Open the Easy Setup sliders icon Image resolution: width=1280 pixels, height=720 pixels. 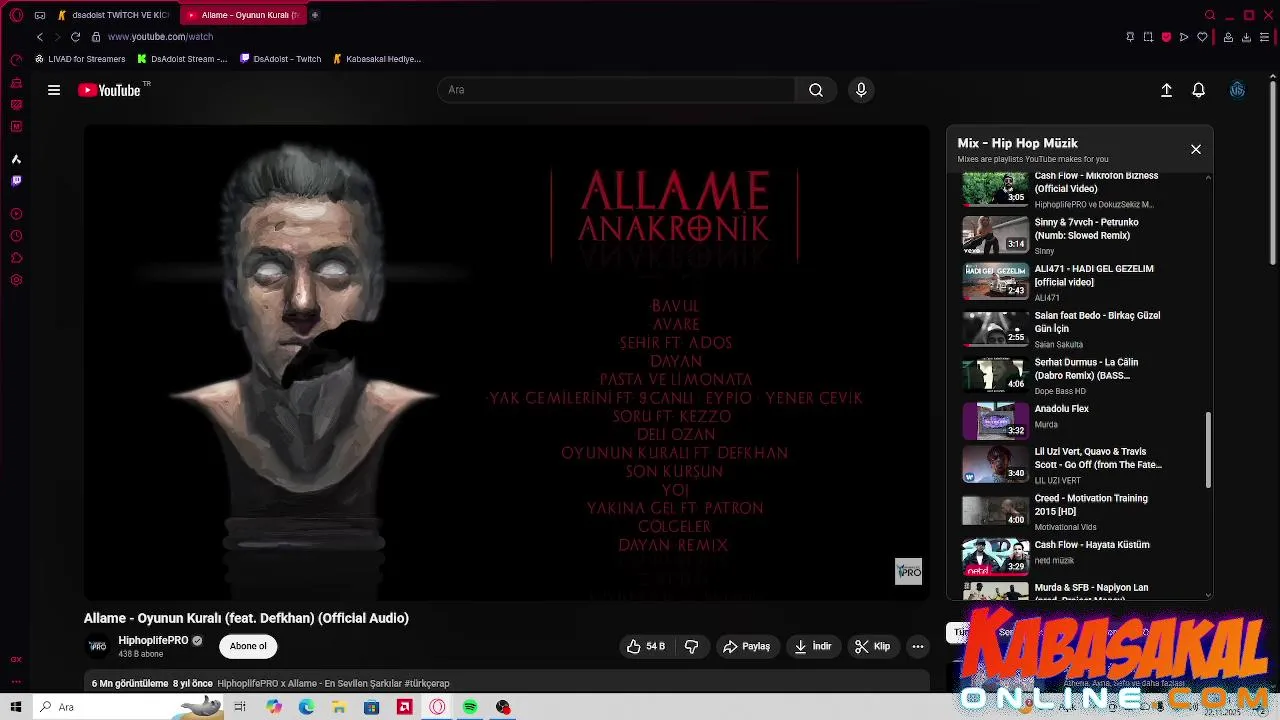(x=1264, y=37)
